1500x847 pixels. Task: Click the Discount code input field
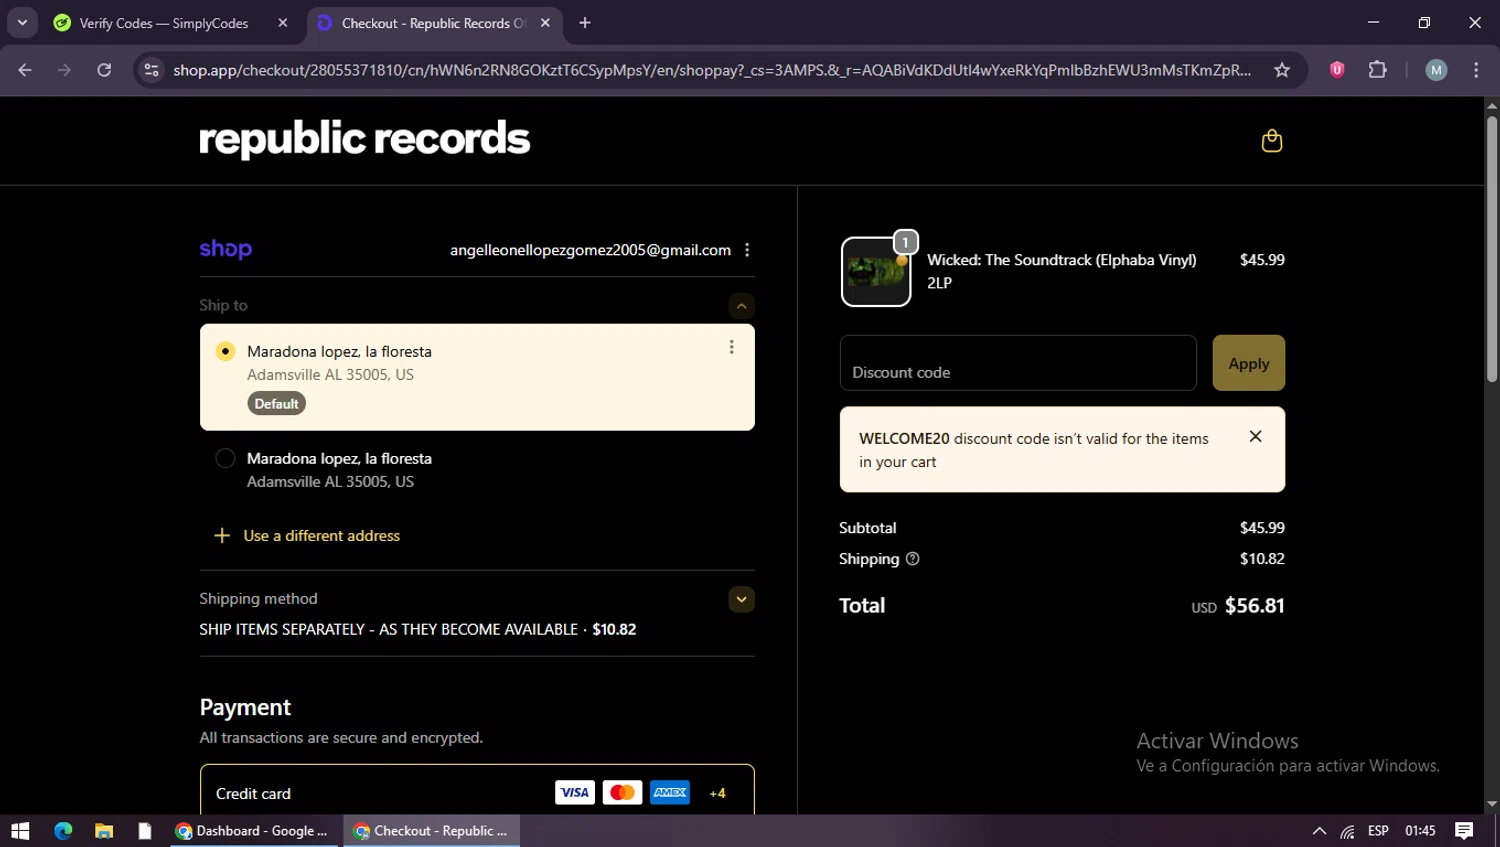1018,363
